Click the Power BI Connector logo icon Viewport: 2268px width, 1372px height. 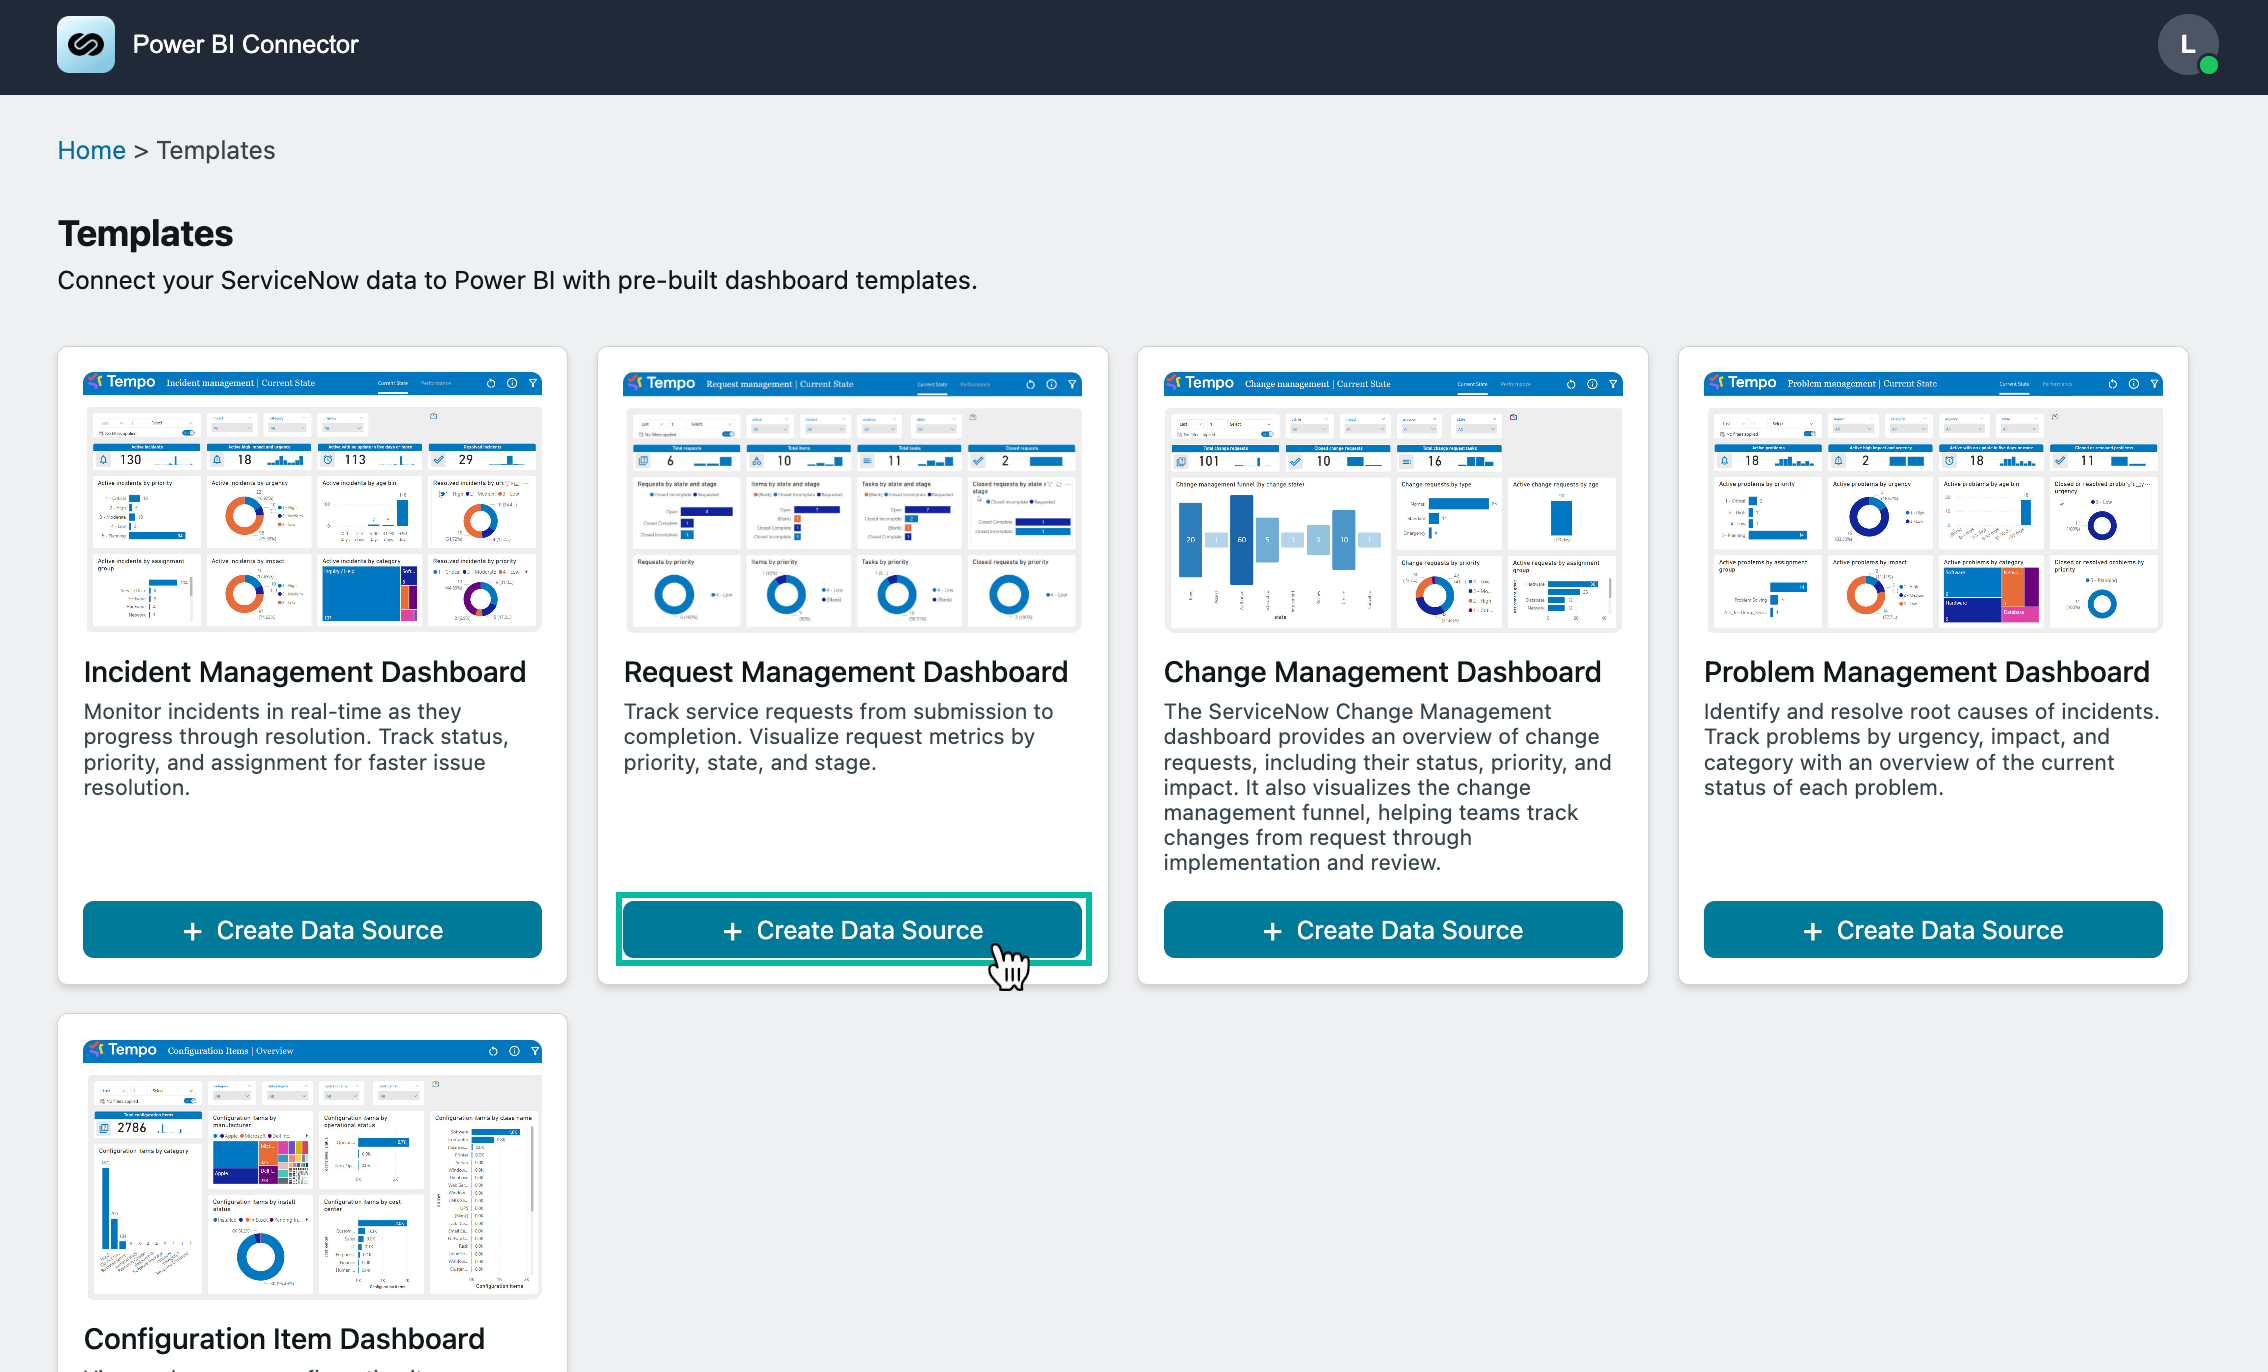click(x=85, y=45)
